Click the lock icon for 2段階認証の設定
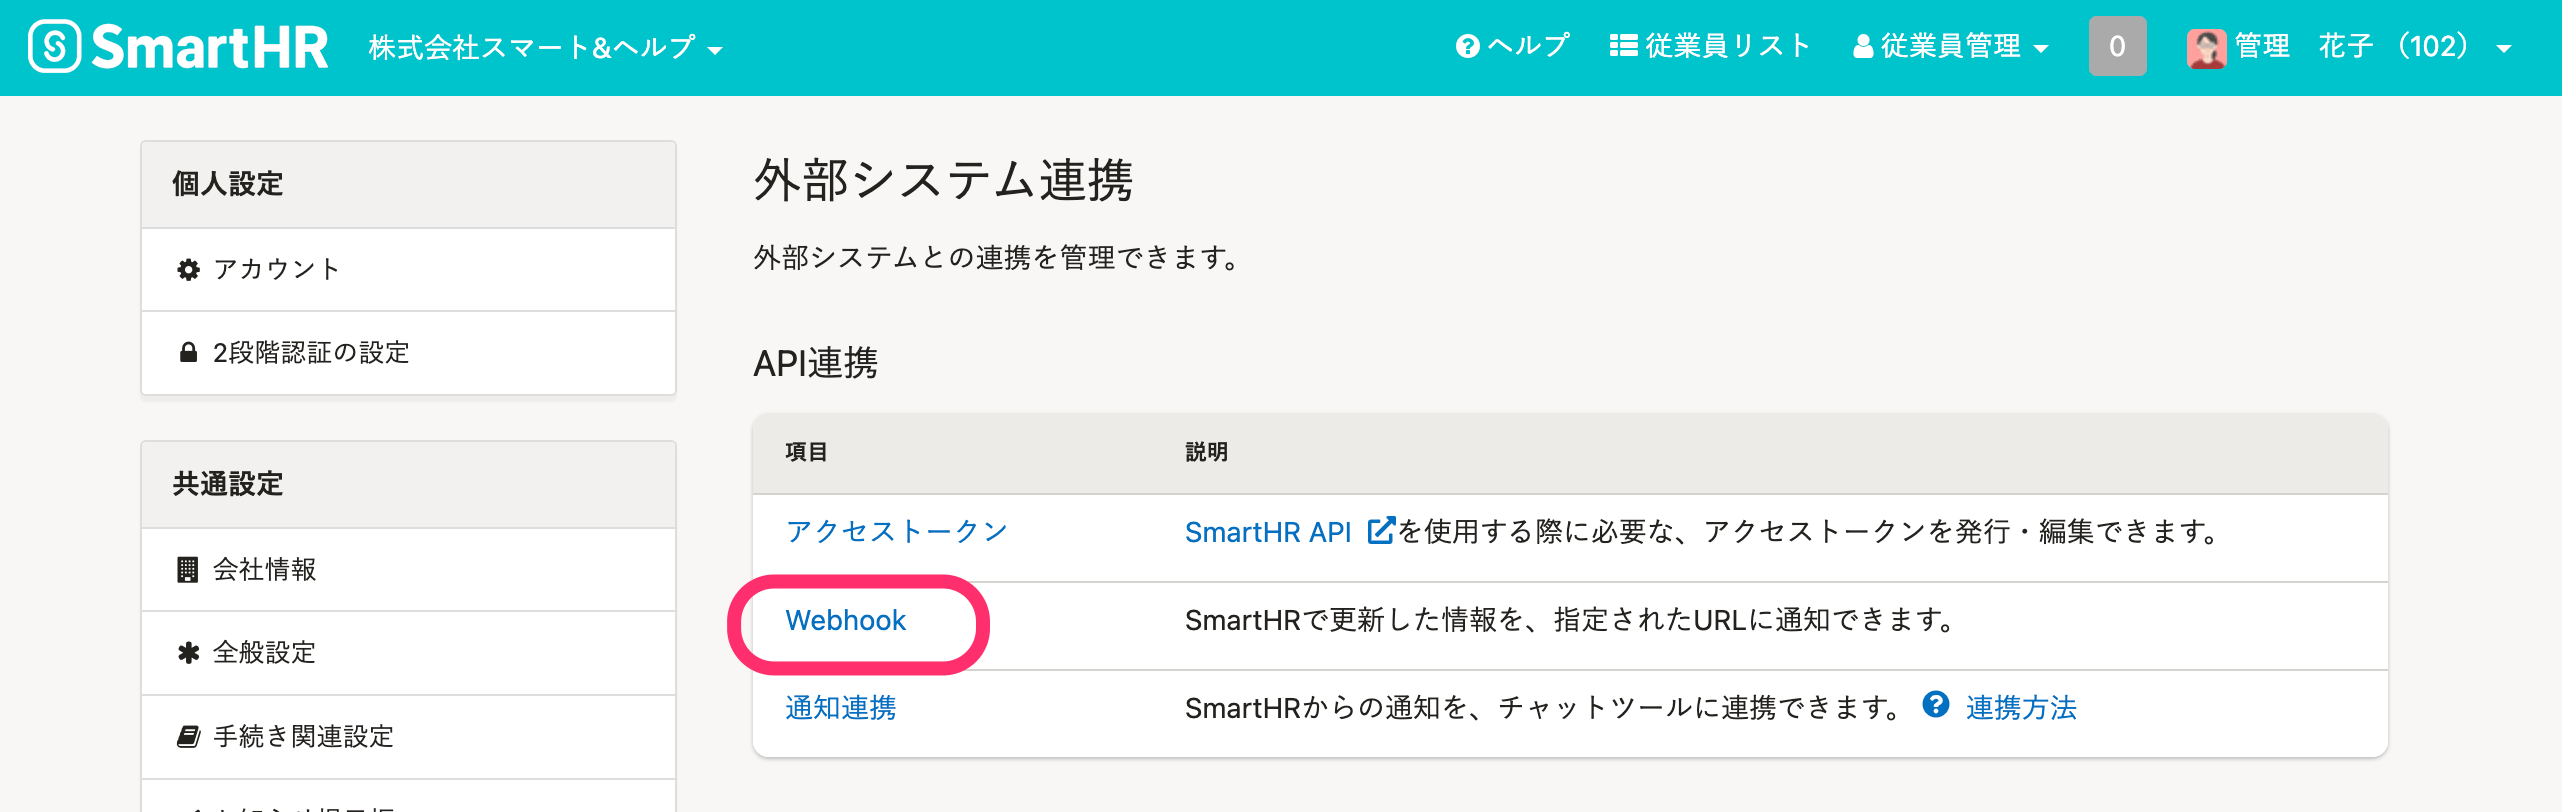 click(188, 352)
